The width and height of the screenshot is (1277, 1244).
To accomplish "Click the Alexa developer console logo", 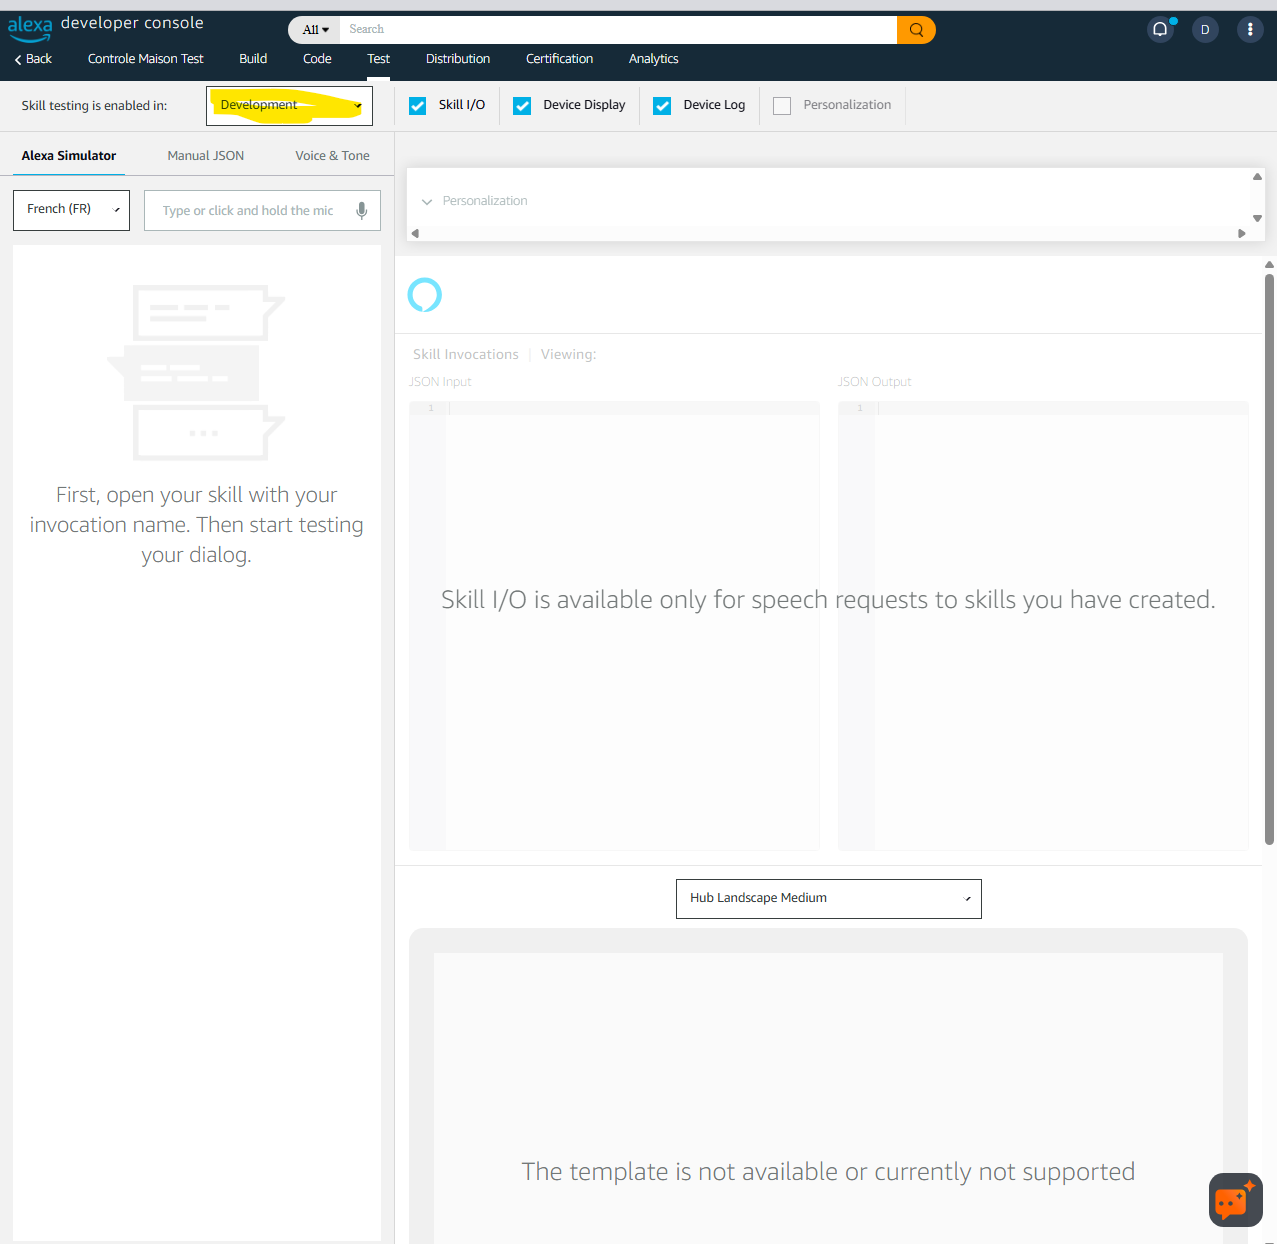I will pos(105,25).
